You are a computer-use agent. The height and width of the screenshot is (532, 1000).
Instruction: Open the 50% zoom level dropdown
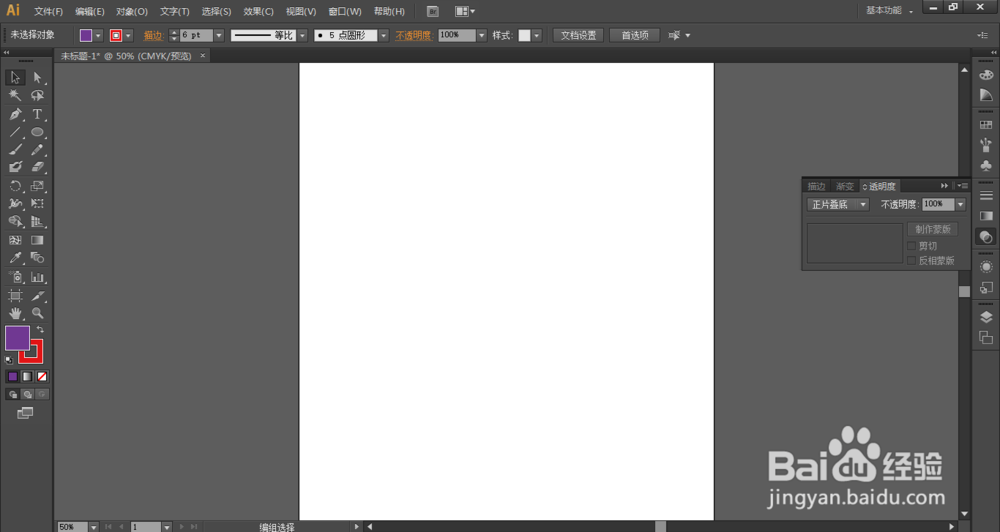[93, 527]
